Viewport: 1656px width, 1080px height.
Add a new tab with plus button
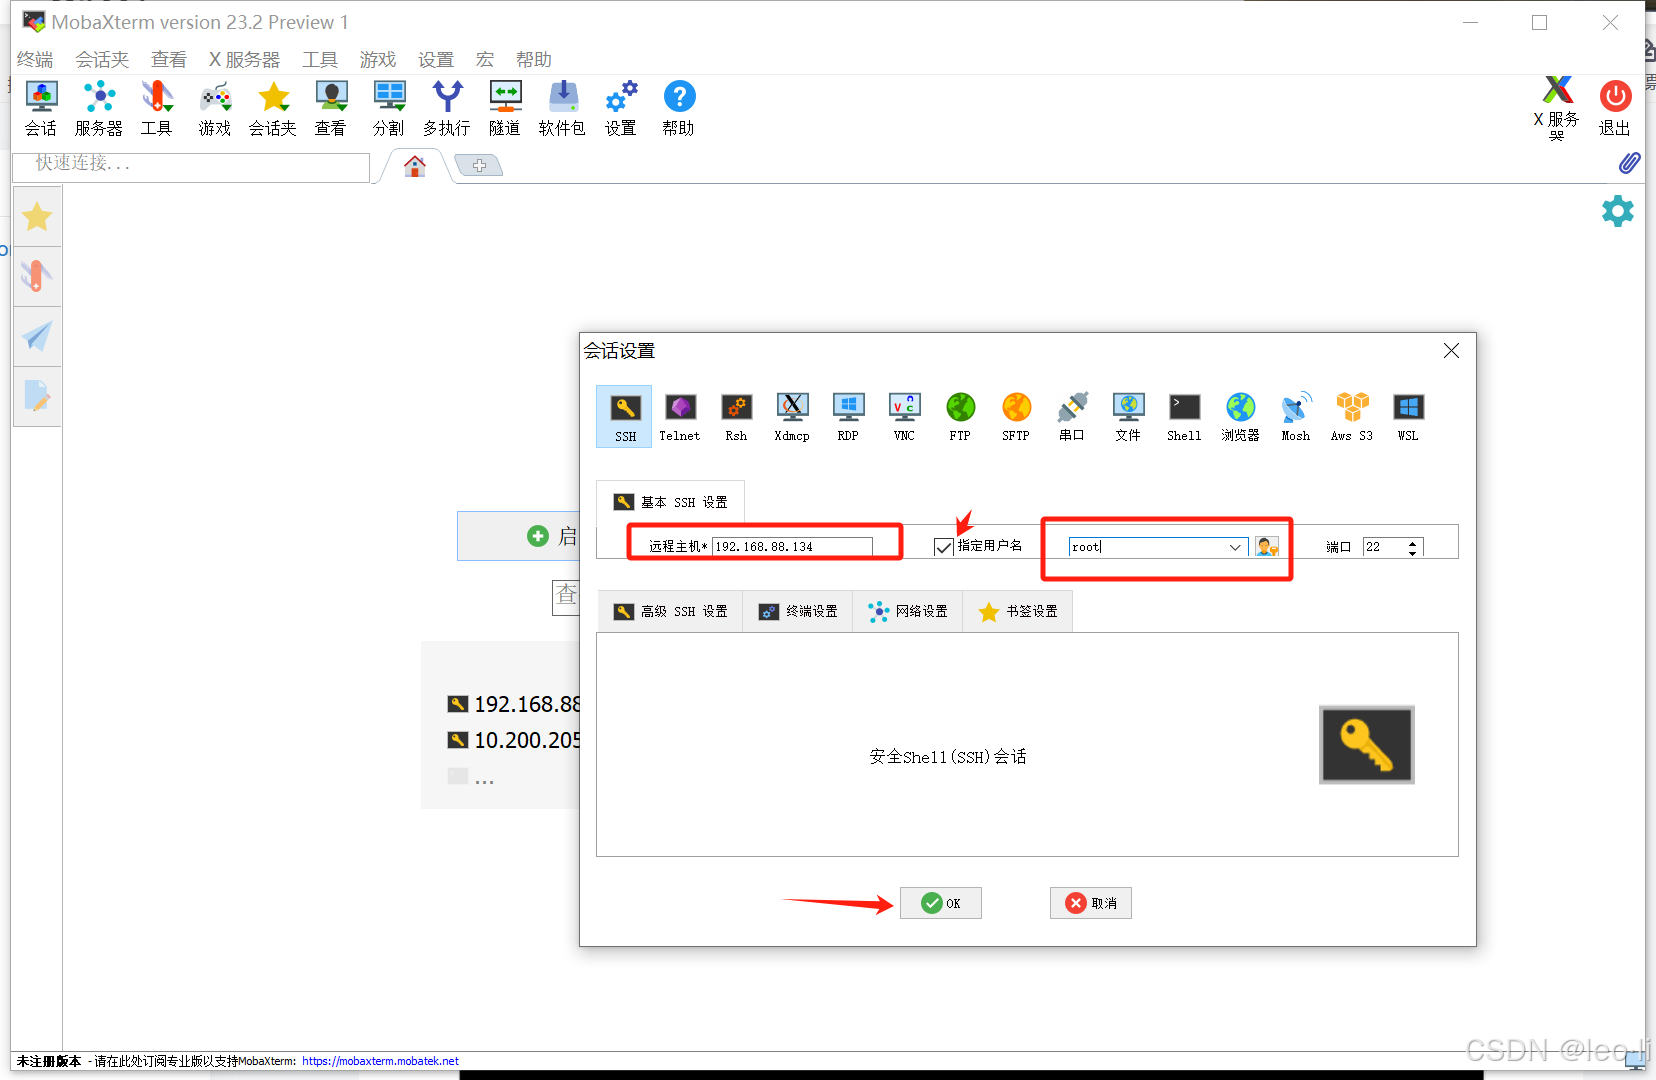coord(479,165)
